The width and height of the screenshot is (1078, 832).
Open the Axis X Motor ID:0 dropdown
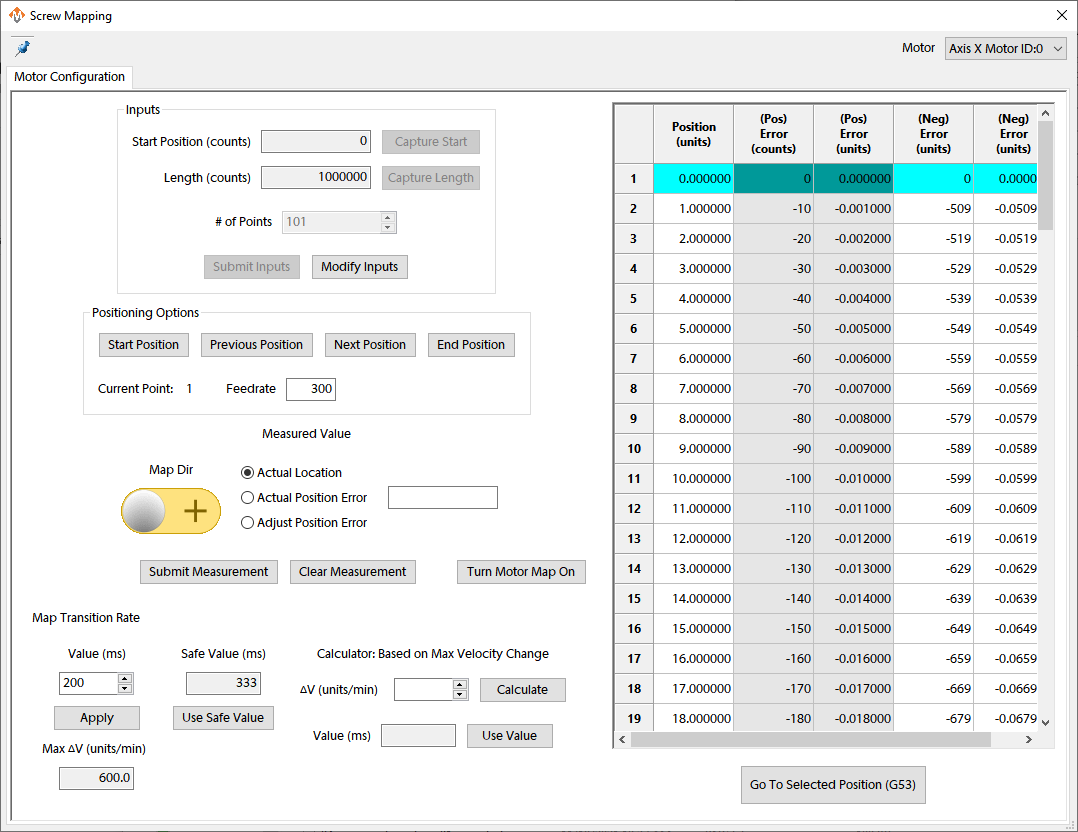coord(1005,47)
